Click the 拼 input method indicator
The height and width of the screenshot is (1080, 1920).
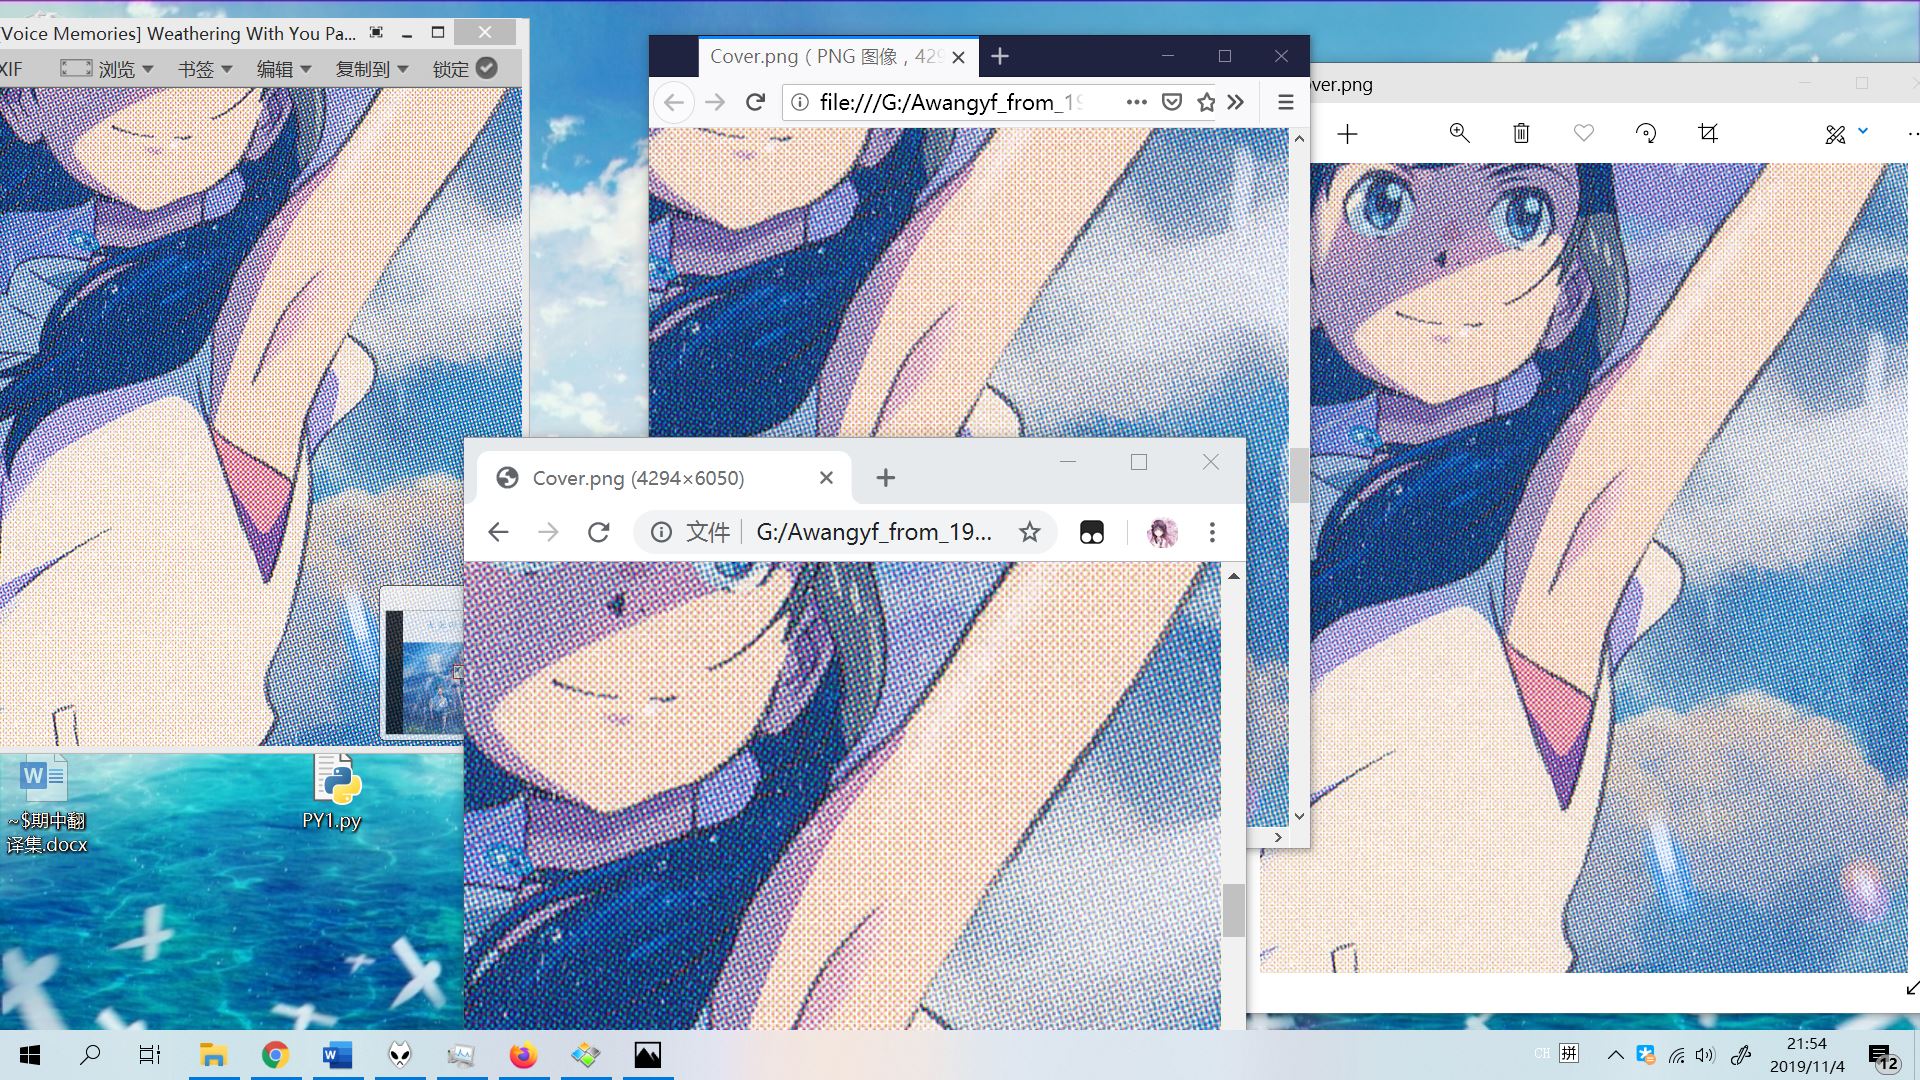[1569, 1053]
